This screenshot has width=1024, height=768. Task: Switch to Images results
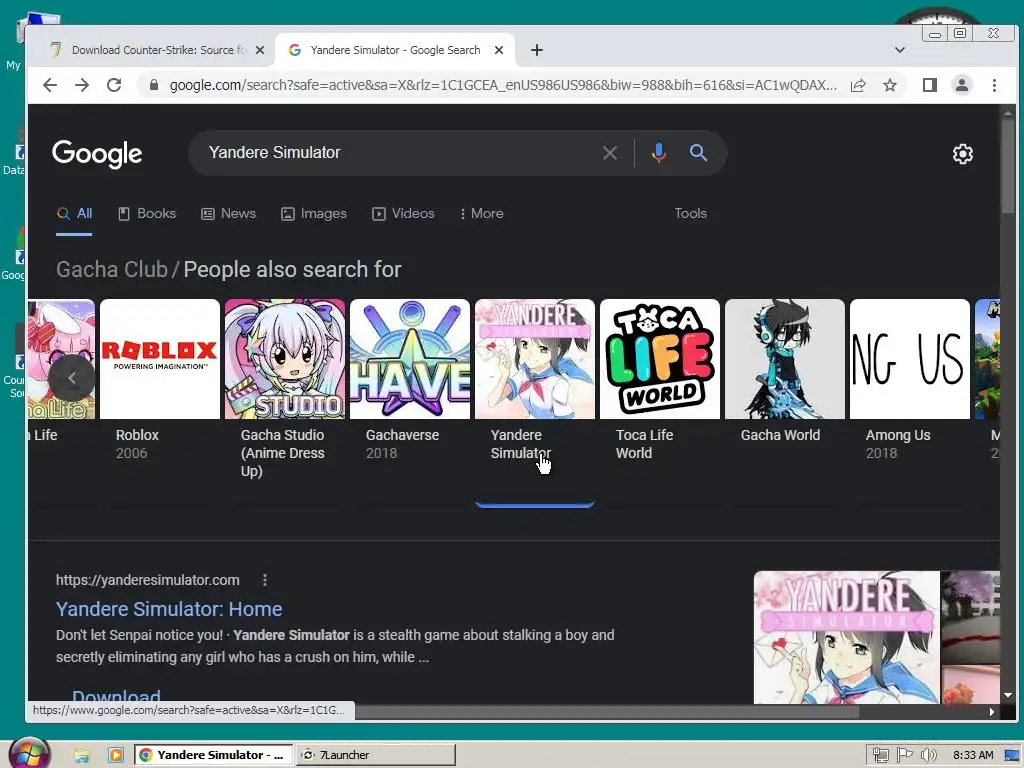click(x=314, y=214)
